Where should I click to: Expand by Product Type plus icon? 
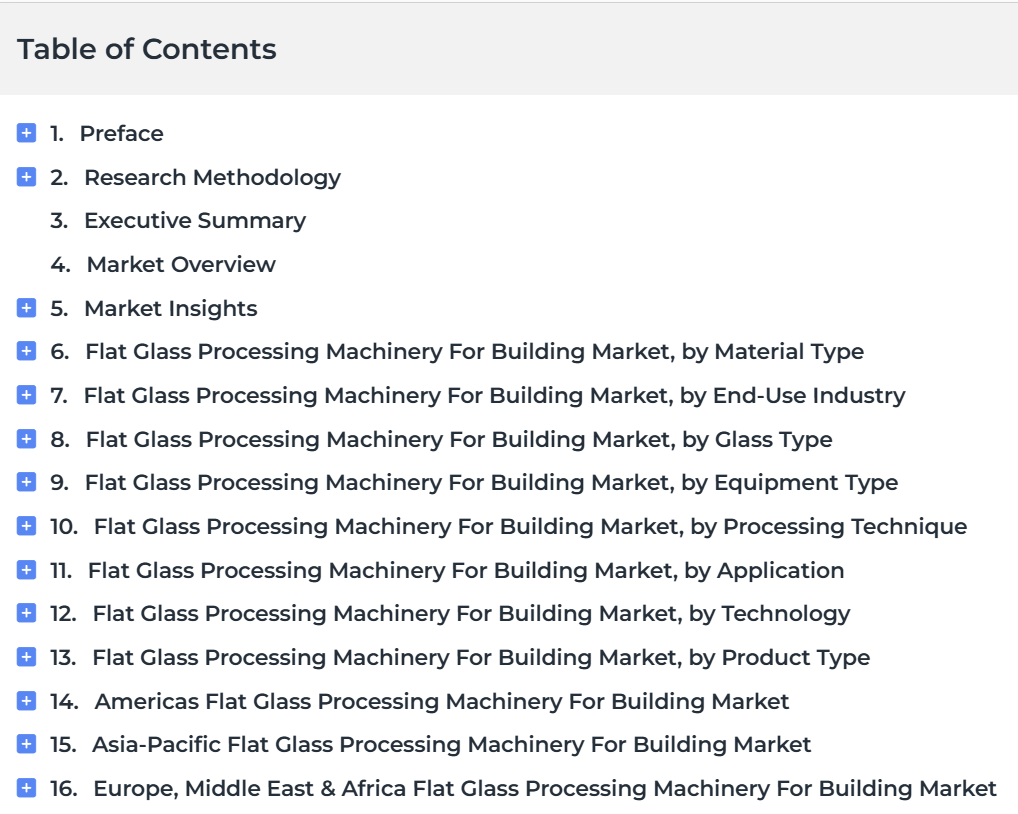[x=26, y=657]
